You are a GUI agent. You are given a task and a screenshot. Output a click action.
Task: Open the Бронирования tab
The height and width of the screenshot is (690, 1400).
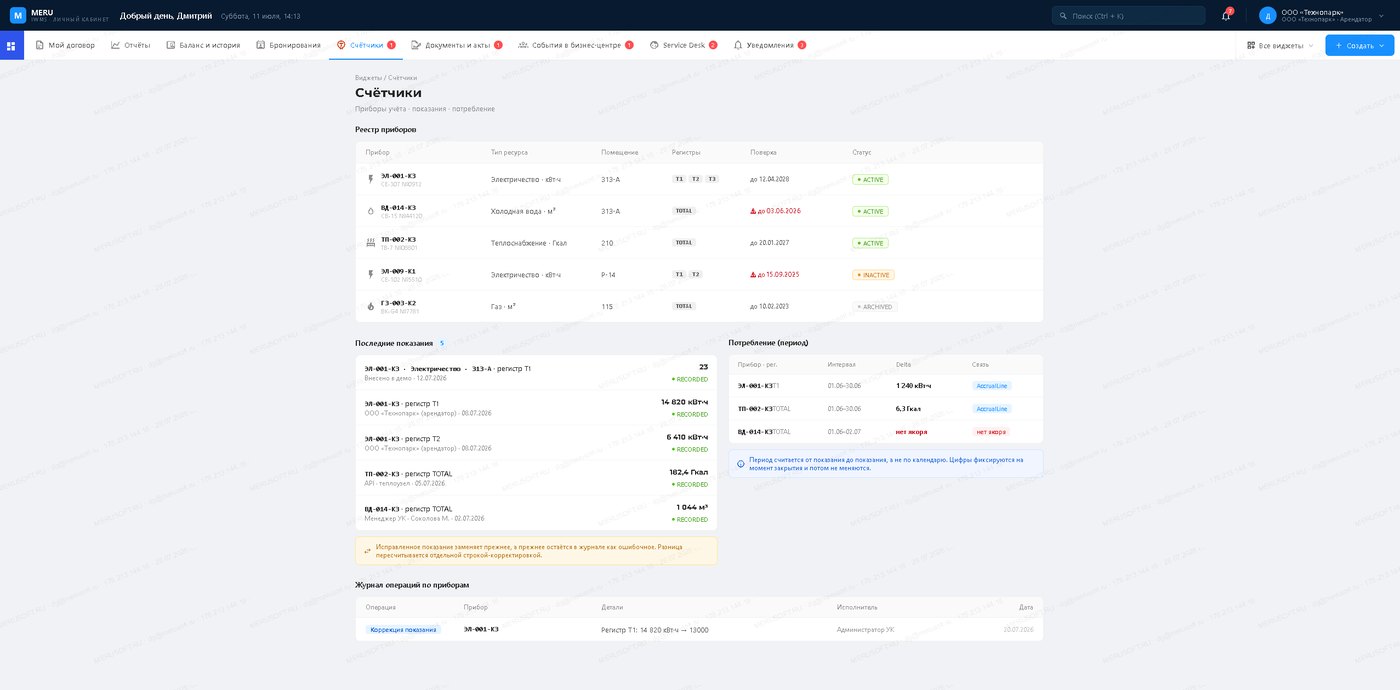[x=288, y=45]
